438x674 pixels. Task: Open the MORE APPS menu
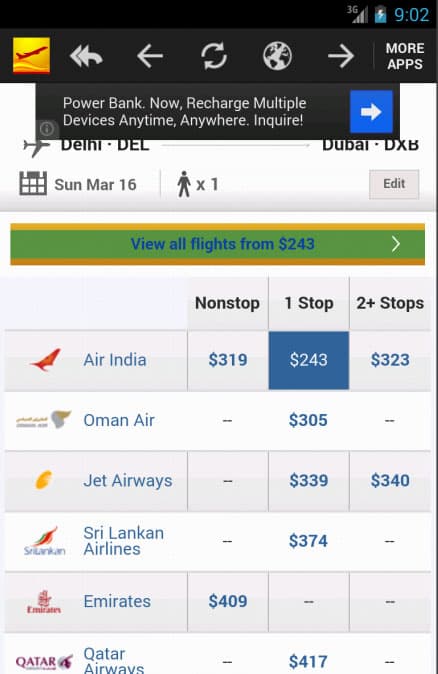pos(404,56)
